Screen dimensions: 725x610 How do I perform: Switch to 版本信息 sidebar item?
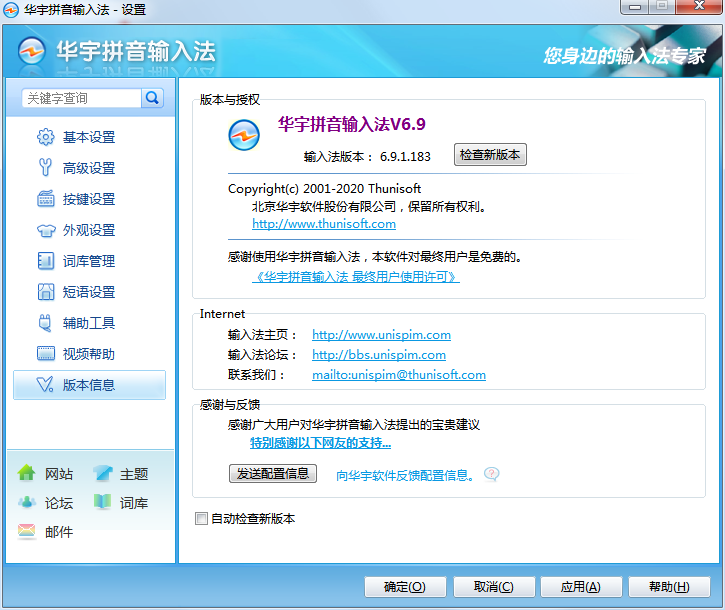89,385
